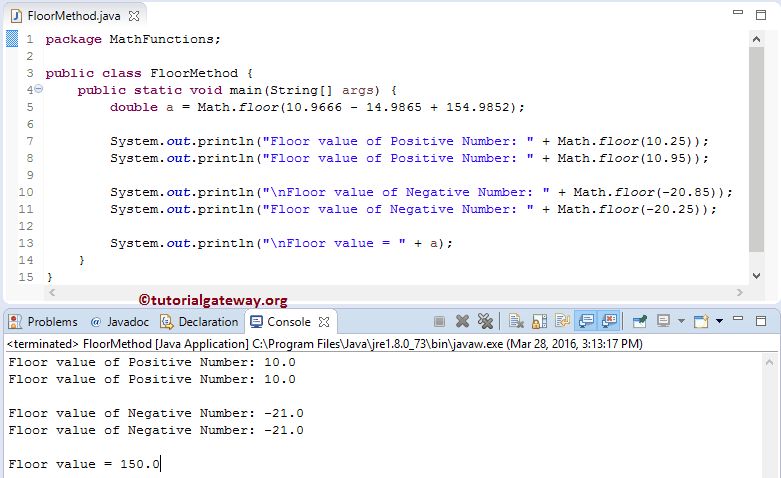Switch to the Problems tab
Screen dimensions: 781x478
point(43,322)
